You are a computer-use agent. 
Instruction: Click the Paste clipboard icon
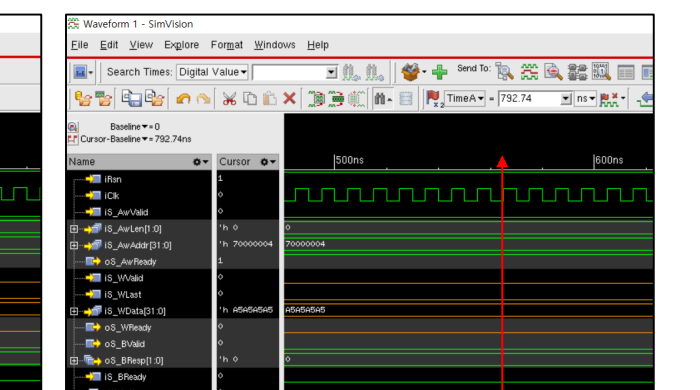pos(270,99)
